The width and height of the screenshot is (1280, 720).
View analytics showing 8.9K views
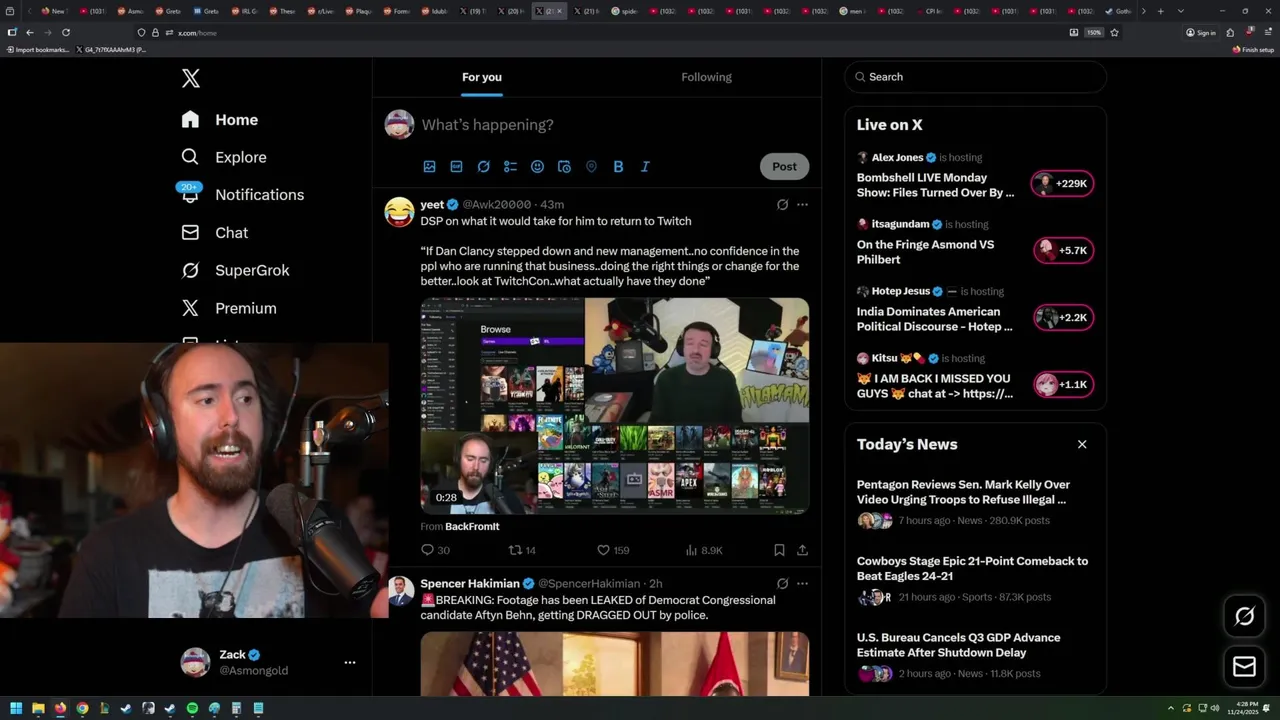point(704,550)
